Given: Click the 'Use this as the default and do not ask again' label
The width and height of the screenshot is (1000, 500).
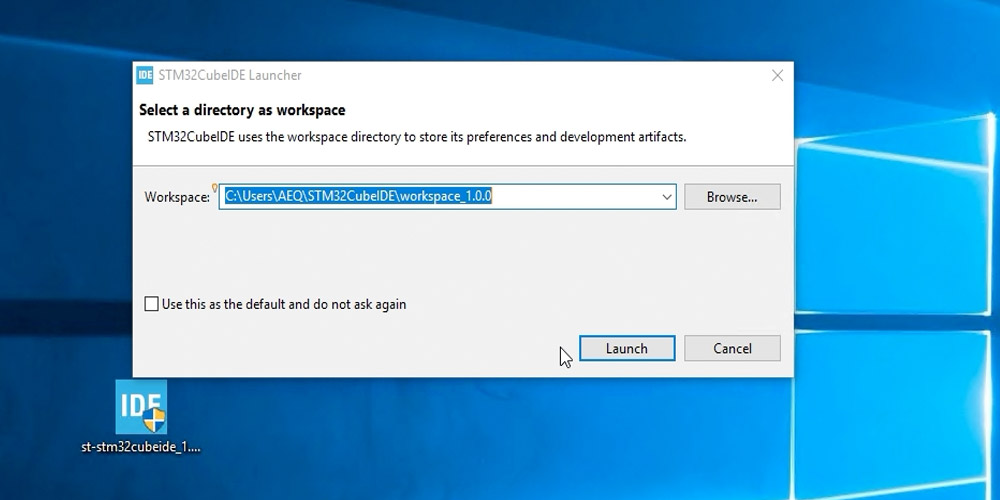Looking at the screenshot, I should tap(284, 304).
